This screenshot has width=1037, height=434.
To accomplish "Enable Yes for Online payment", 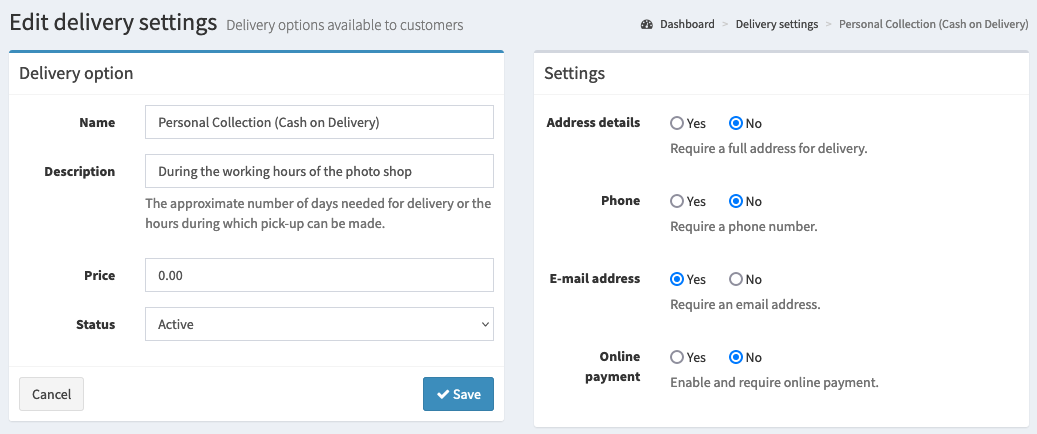I will (x=677, y=357).
